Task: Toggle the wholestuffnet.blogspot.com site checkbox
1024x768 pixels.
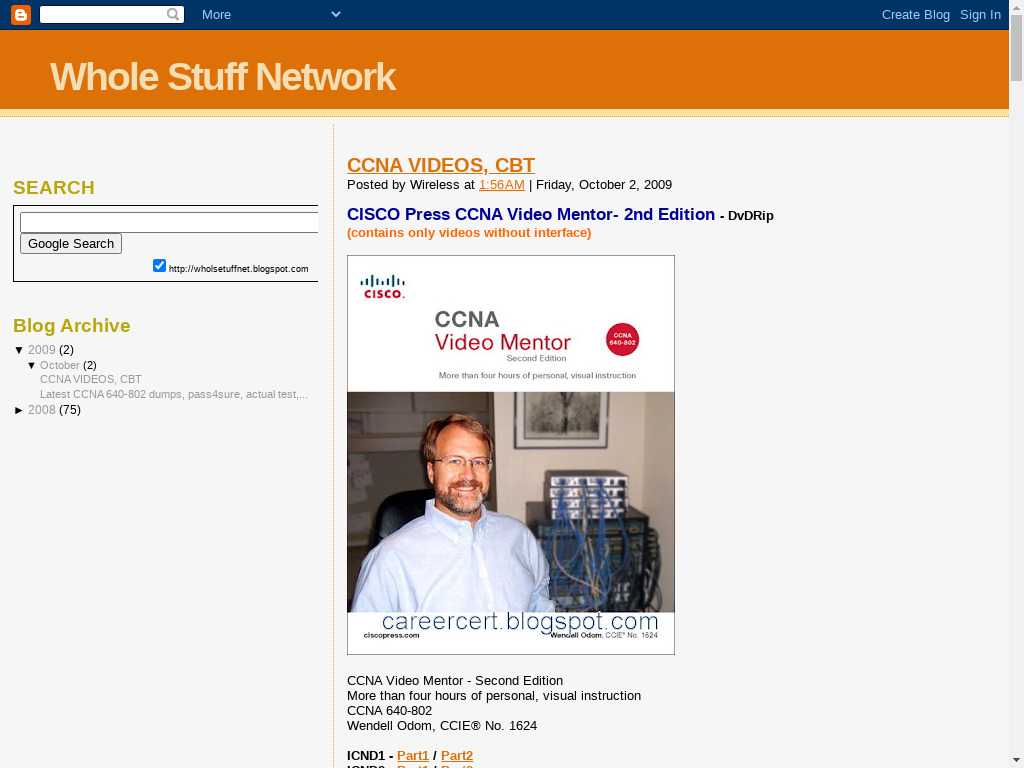Action: tap(159, 265)
